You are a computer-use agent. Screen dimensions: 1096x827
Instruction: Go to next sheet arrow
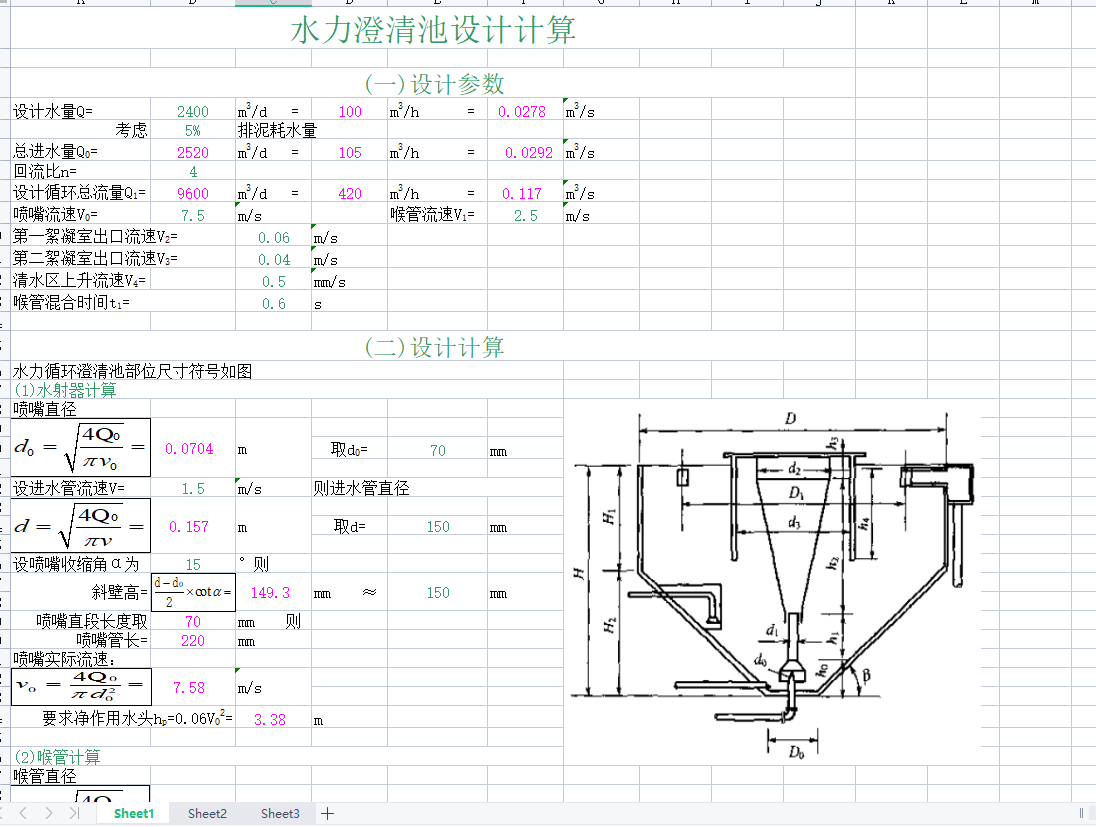tap(48, 812)
